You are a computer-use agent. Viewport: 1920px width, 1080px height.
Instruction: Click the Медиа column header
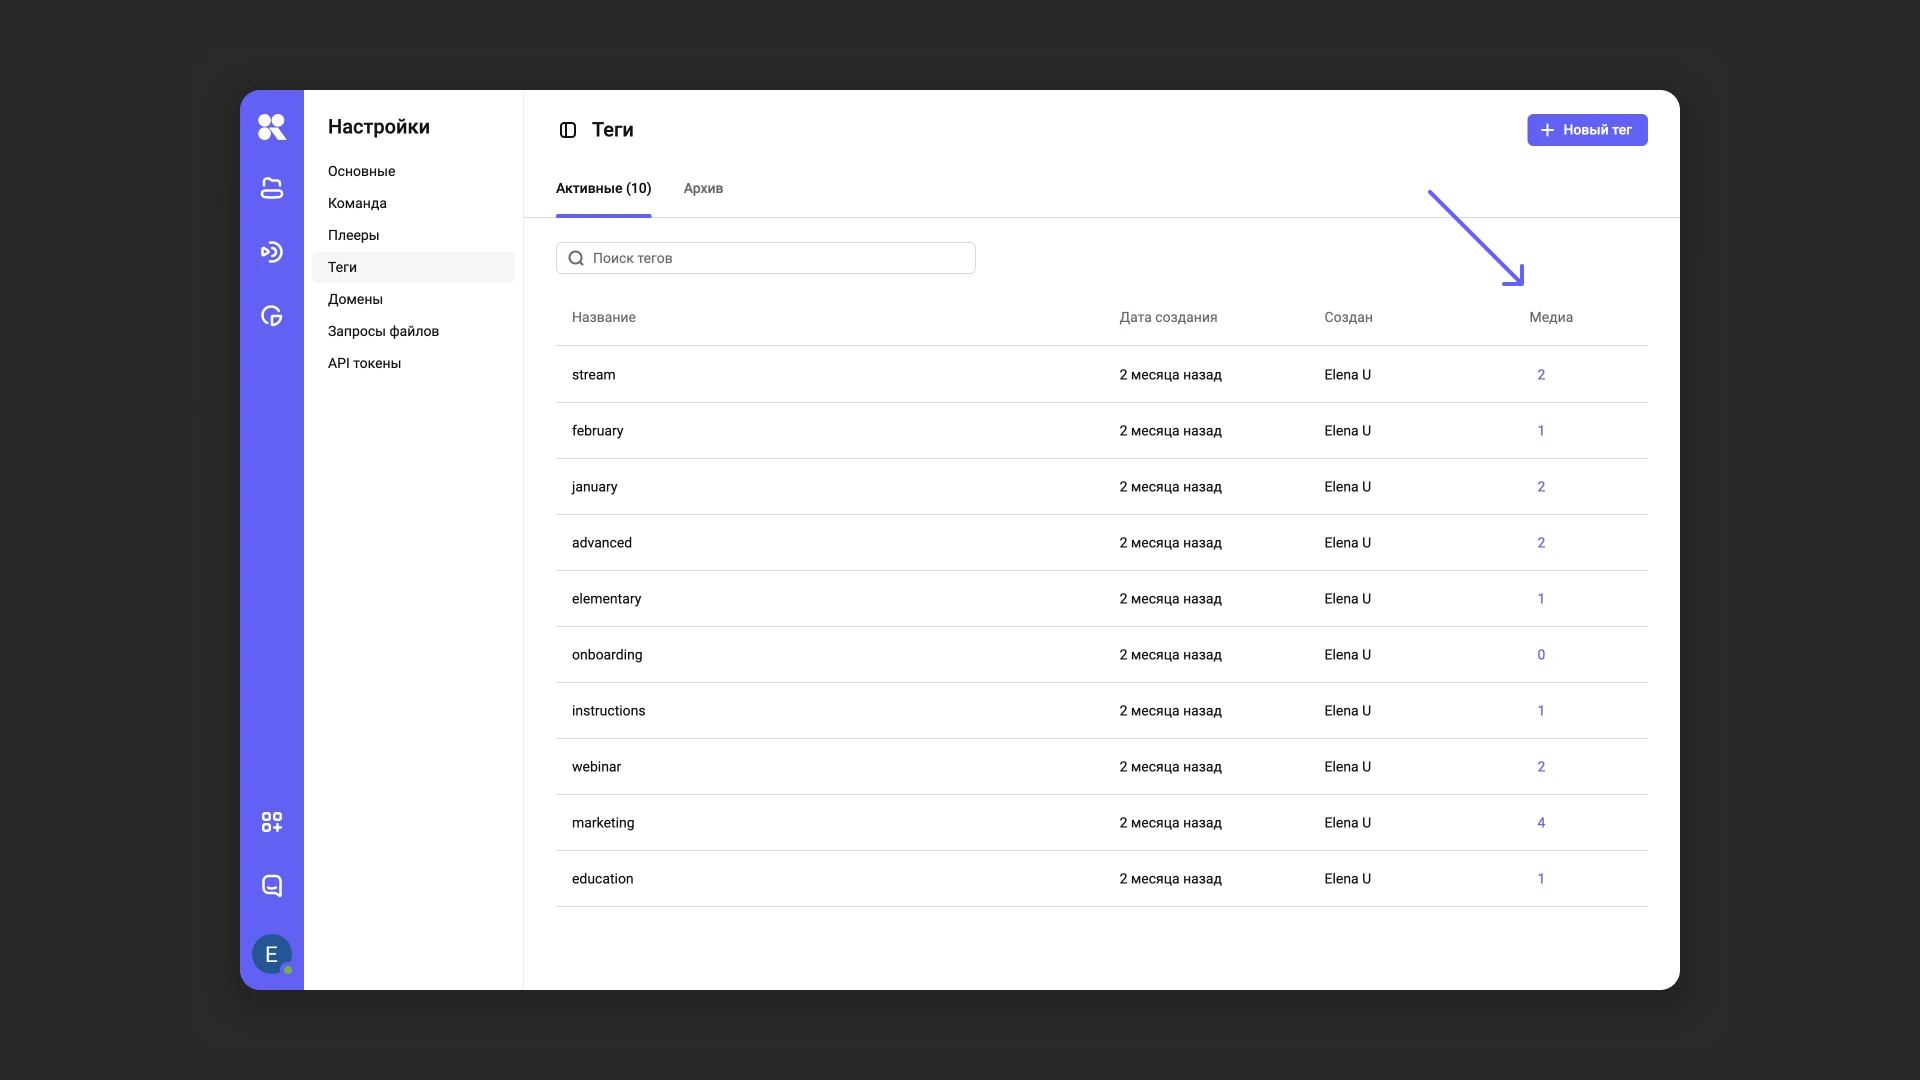click(x=1551, y=317)
